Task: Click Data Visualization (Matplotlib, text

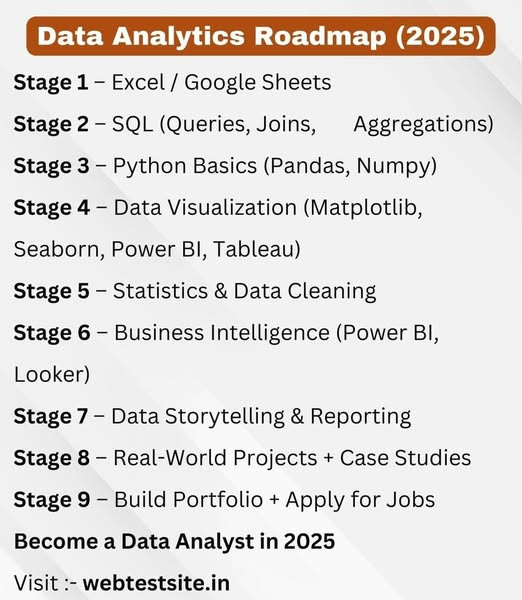Action: (268, 208)
